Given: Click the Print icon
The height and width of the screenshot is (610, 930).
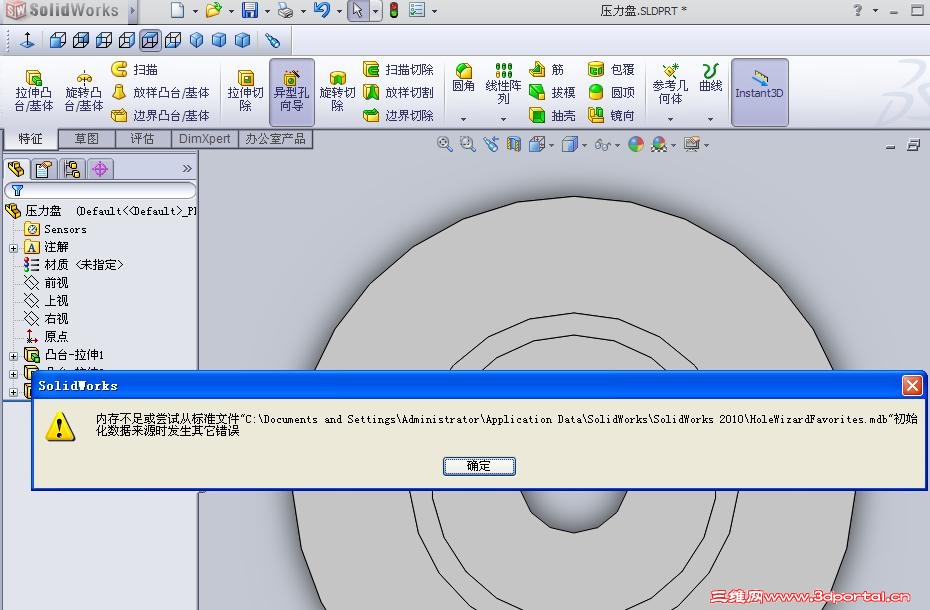Looking at the screenshot, I should pos(285,10).
